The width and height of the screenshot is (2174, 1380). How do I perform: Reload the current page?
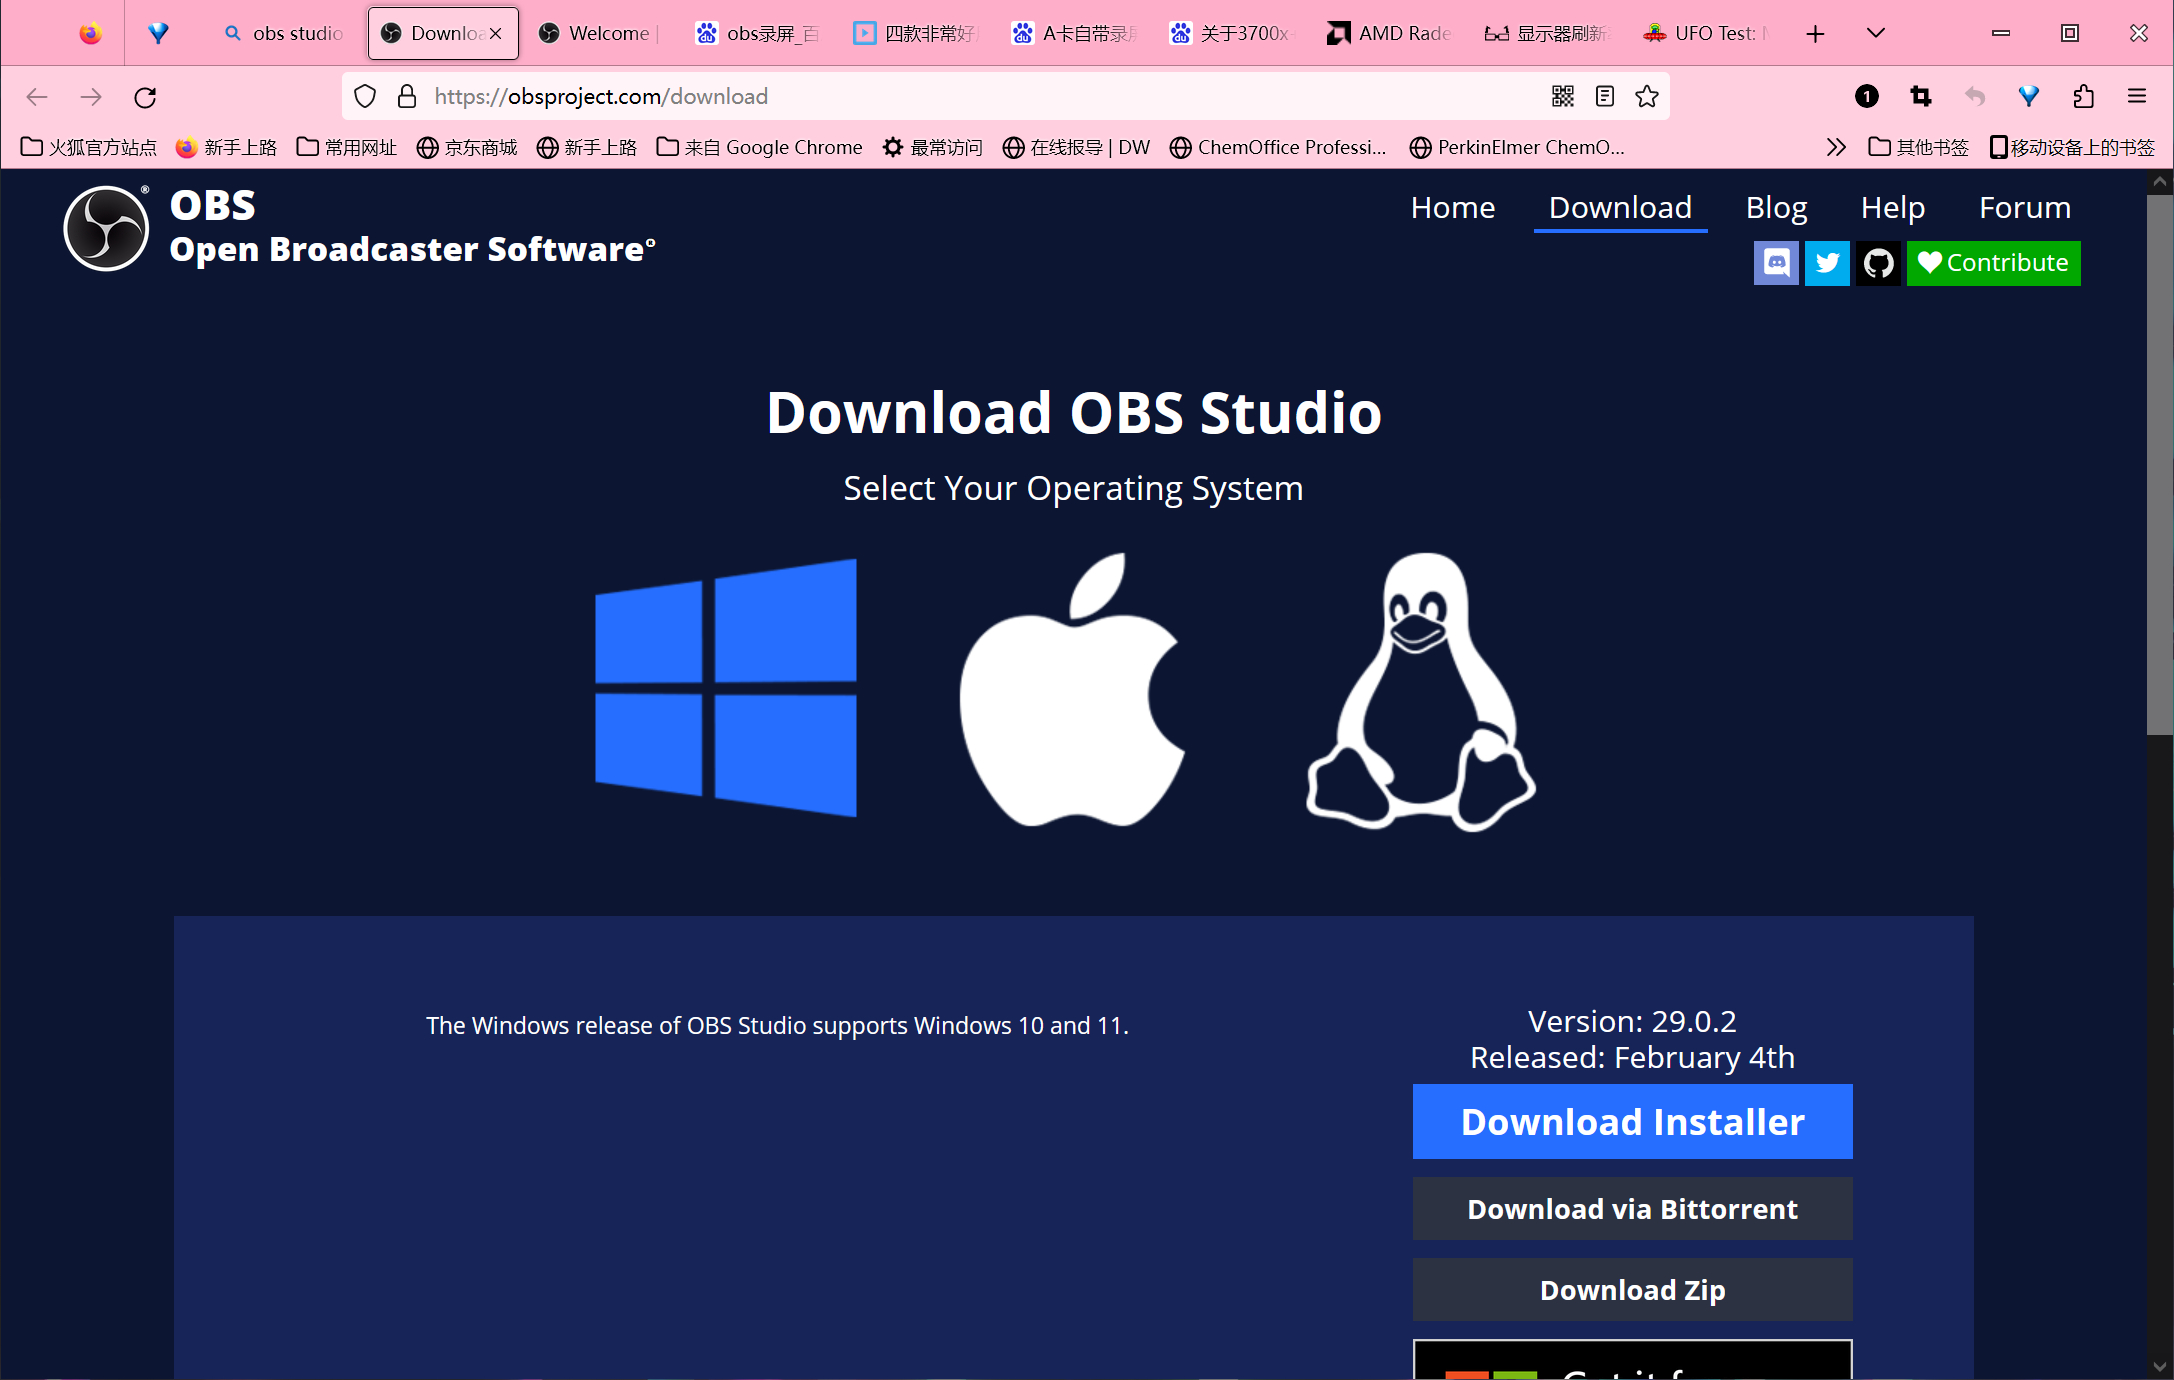pos(145,97)
